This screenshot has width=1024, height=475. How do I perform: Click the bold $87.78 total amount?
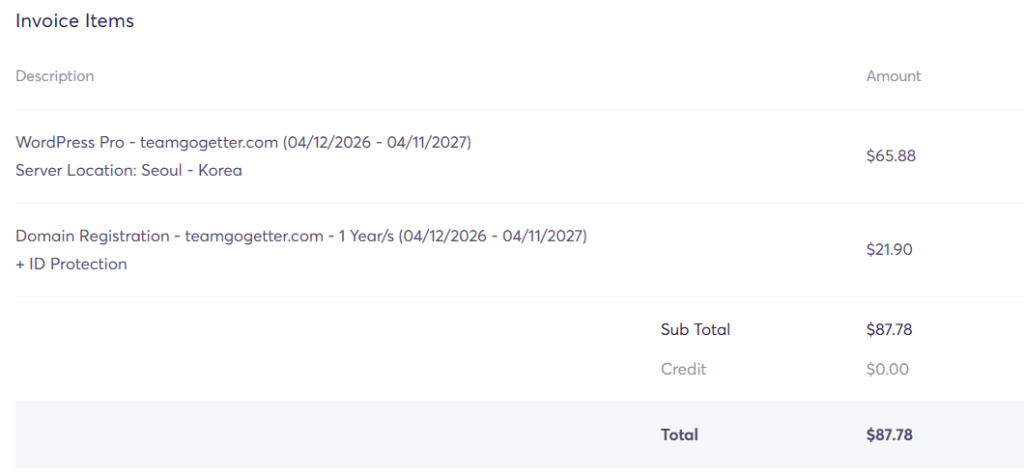point(889,434)
